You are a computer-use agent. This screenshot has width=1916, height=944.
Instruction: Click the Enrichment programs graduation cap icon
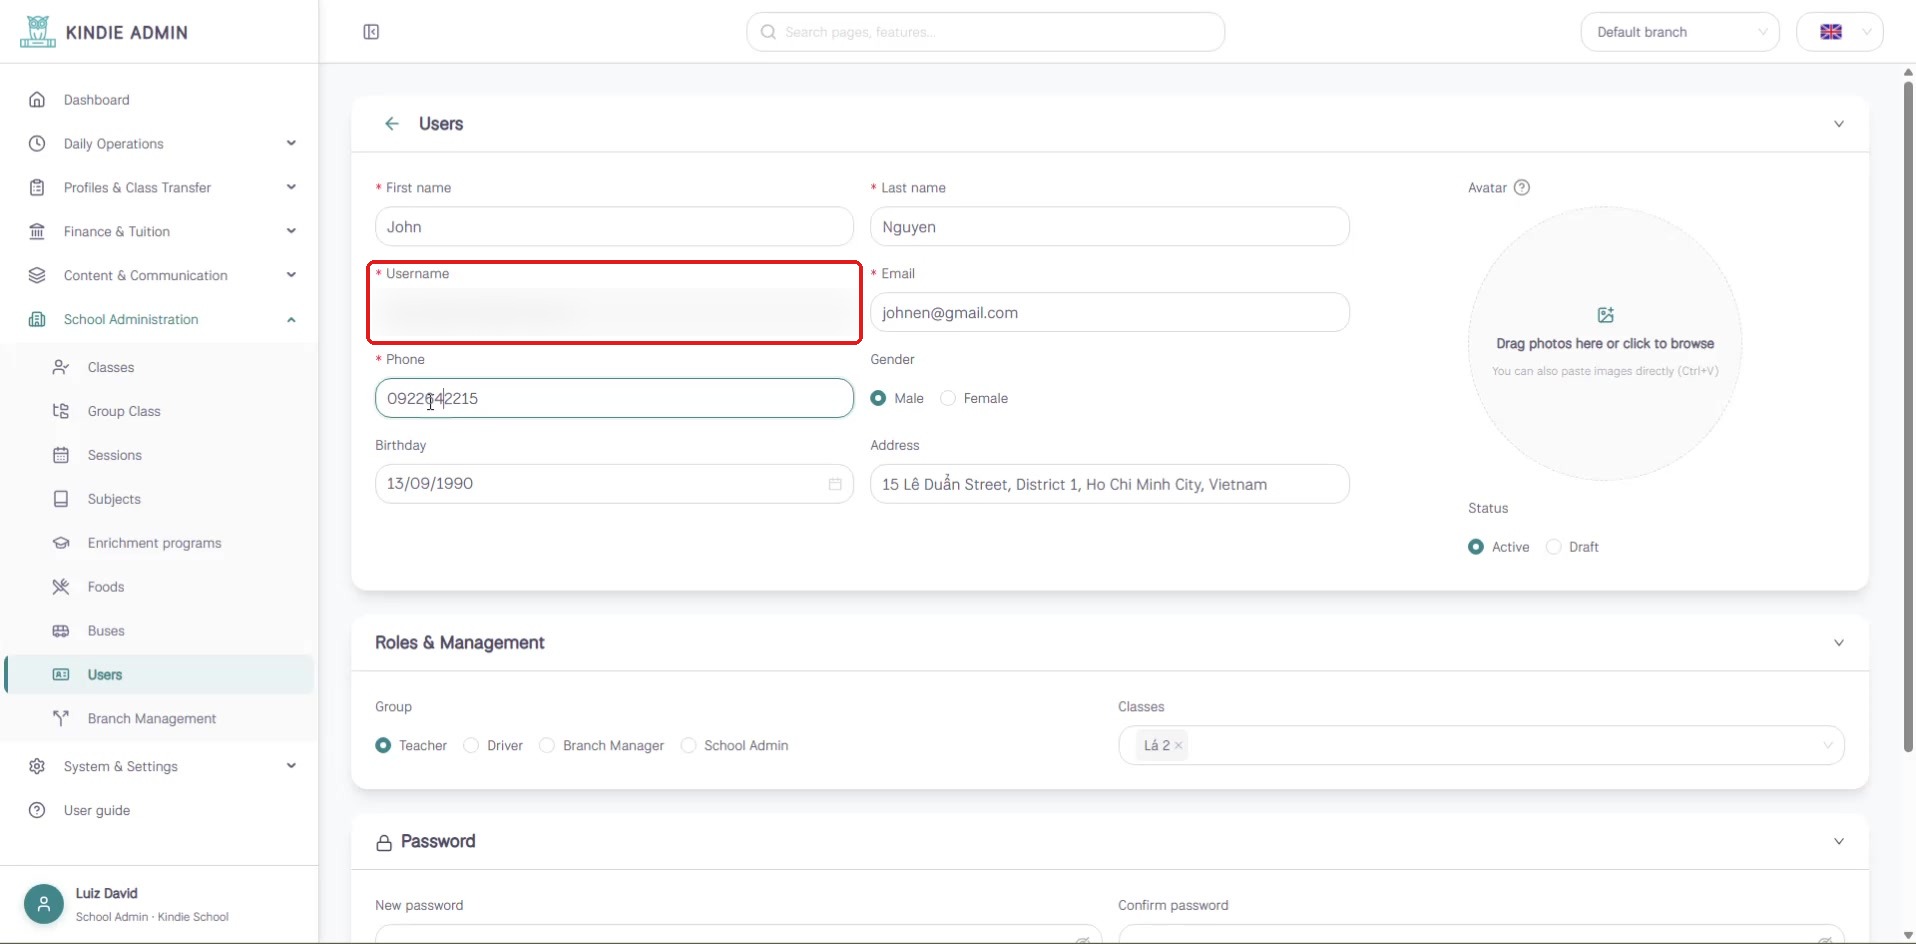[x=61, y=543]
